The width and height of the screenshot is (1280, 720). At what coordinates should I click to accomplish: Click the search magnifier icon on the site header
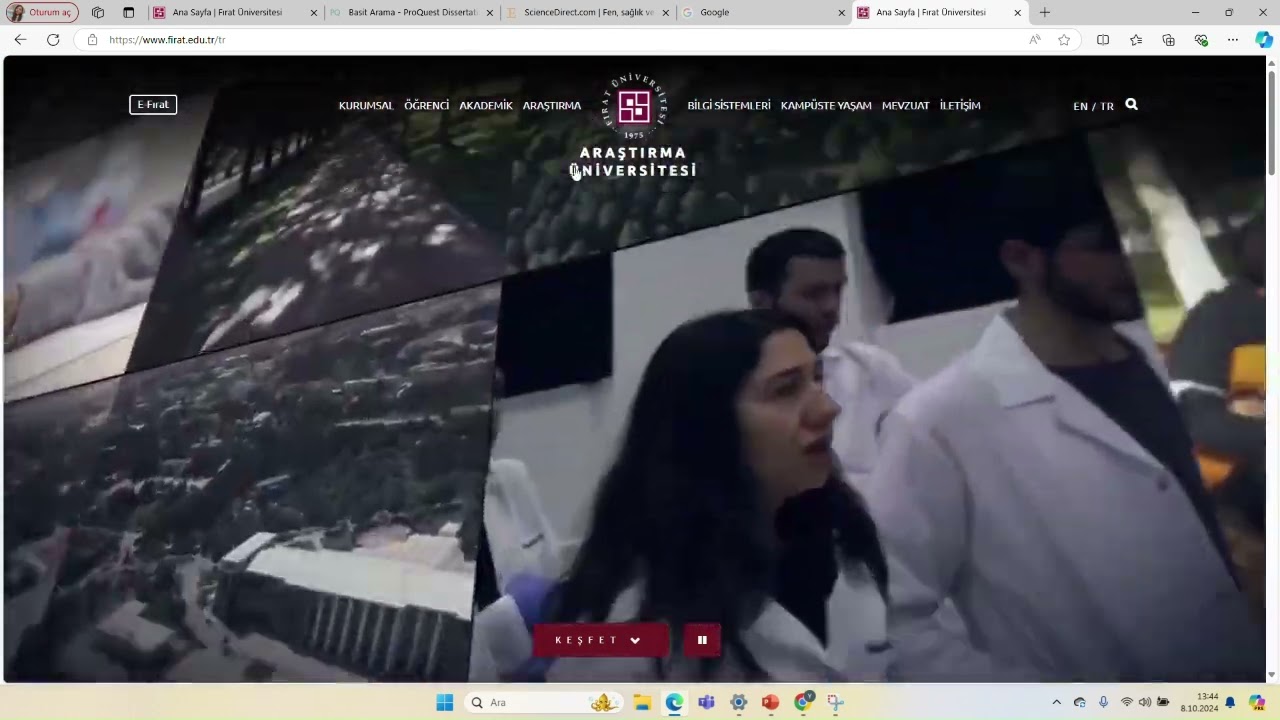pyautogui.click(x=1131, y=104)
